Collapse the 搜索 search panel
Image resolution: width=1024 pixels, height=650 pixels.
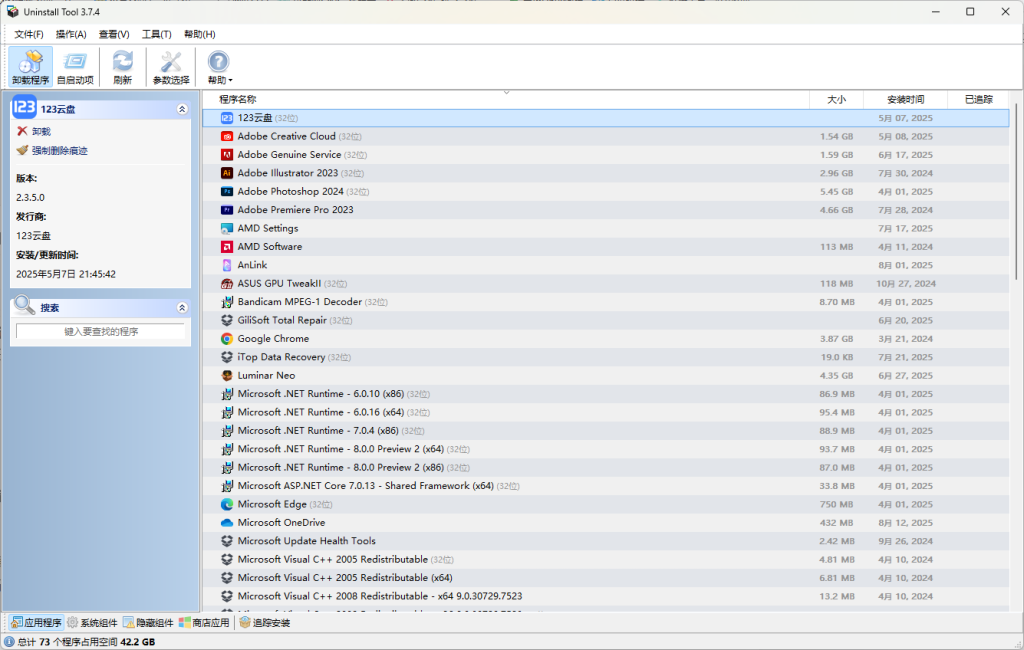click(x=182, y=308)
